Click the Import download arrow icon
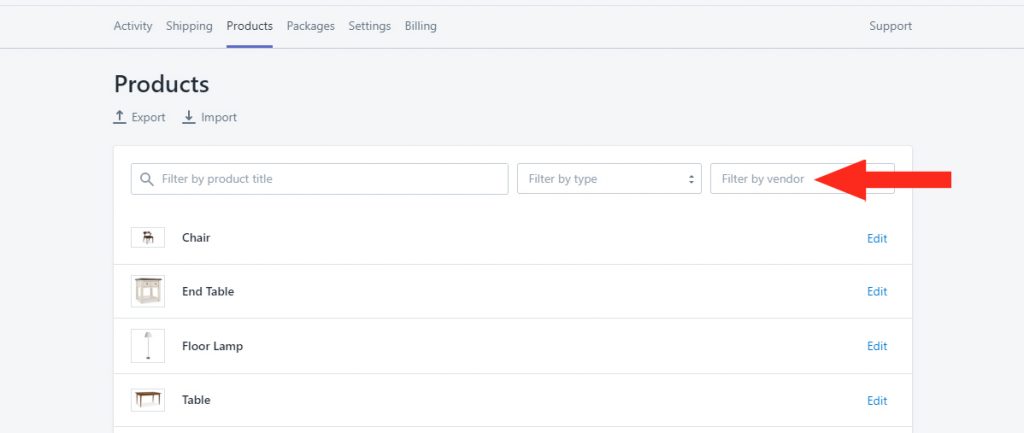Viewport: 1024px width, 433px height. click(189, 117)
